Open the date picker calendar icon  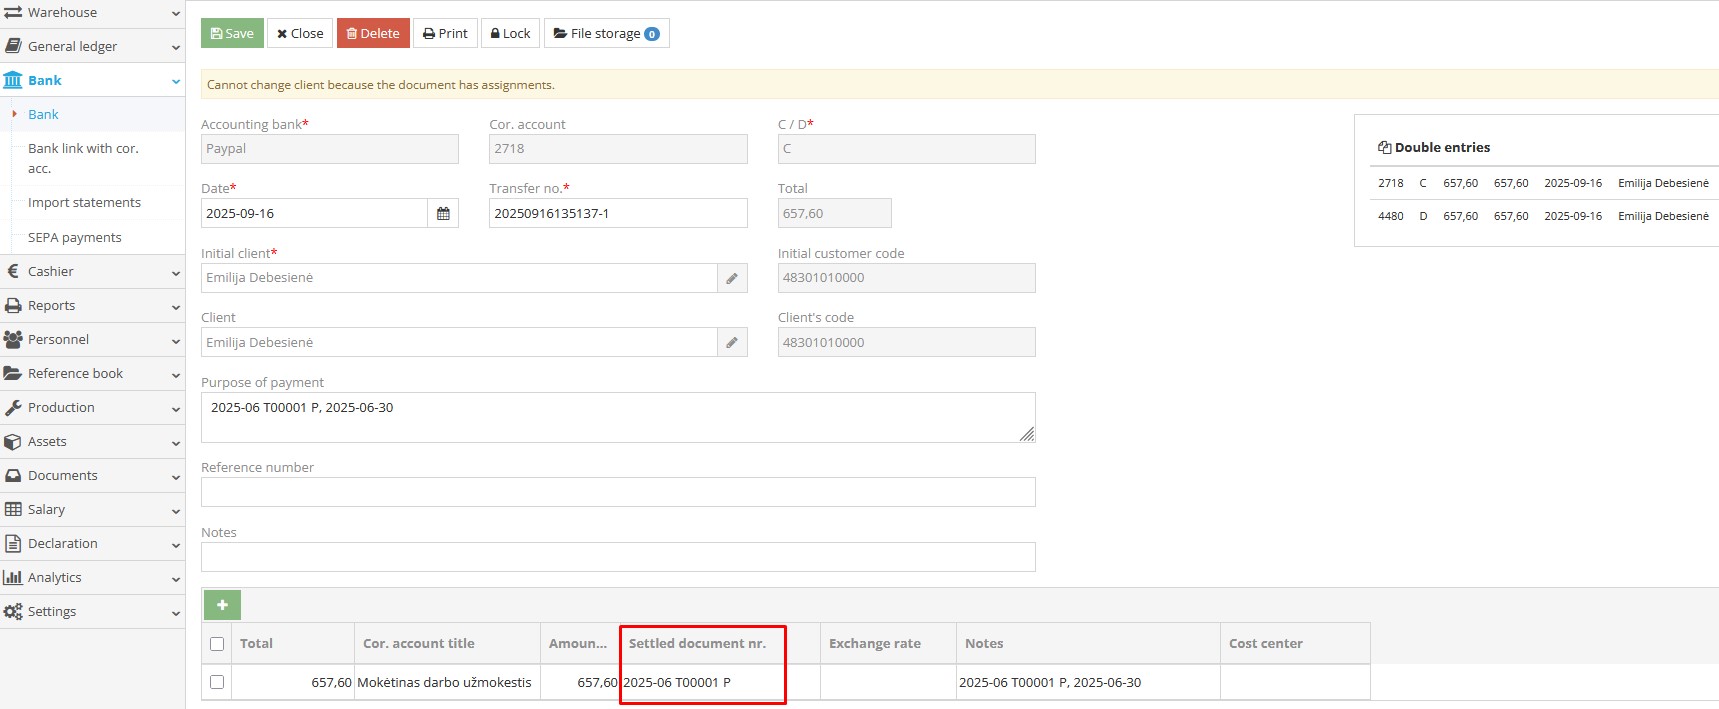pyautogui.click(x=443, y=213)
